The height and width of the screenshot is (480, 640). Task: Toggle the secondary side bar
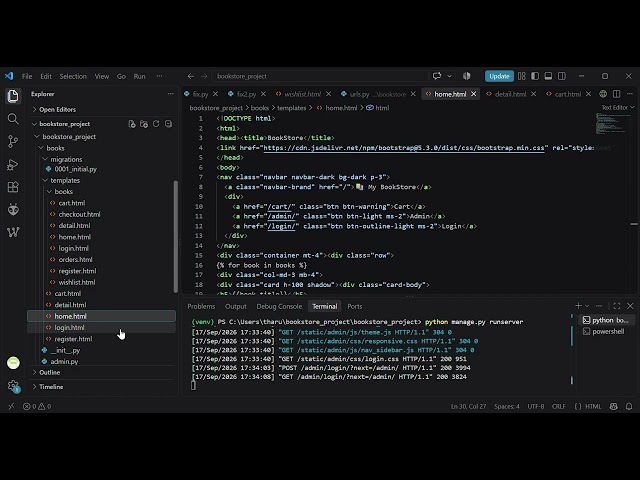tap(562, 76)
